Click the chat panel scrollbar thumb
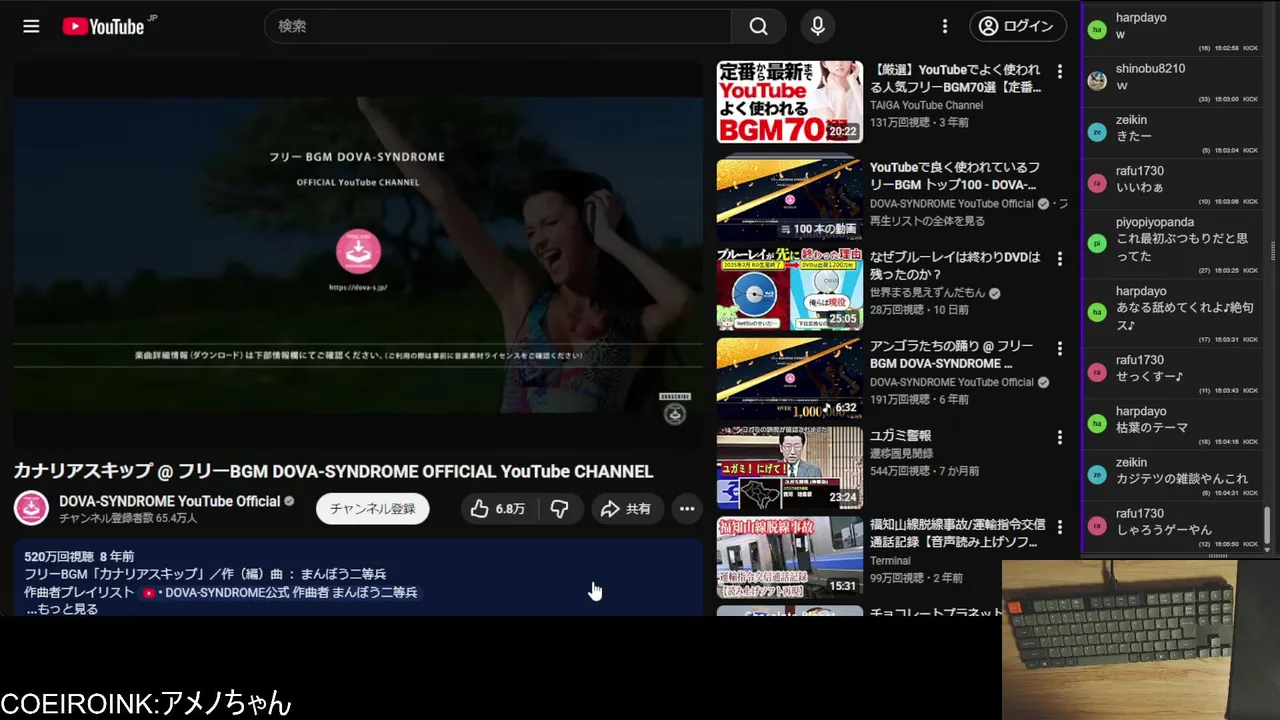The image size is (1280, 720). tap(1267, 524)
